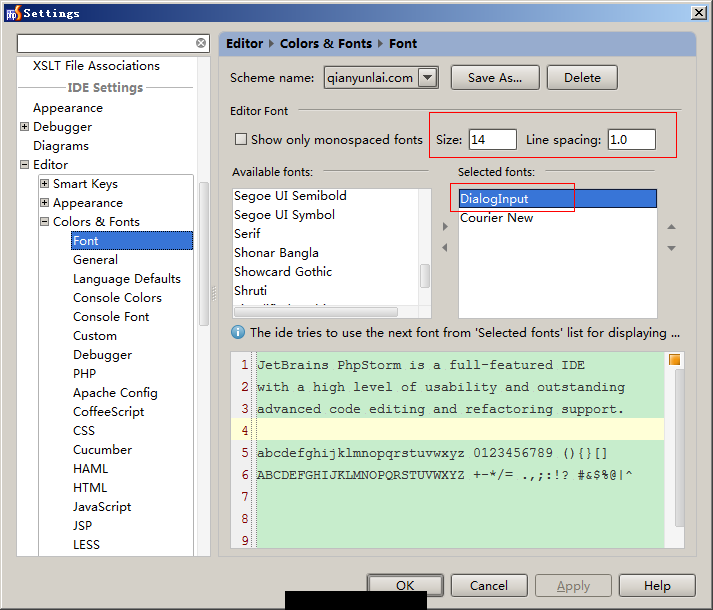Screen dimensions: 713x610
Task: Select JavaScript color settings
Action: click(x=102, y=507)
